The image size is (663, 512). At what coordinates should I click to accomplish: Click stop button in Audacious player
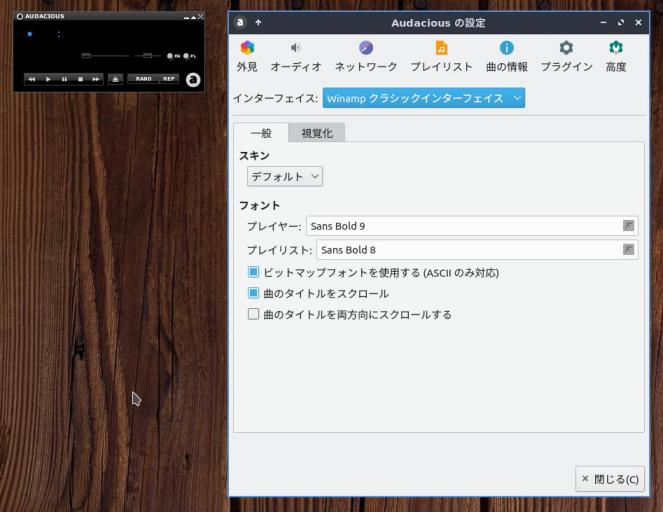pyautogui.click(x=80, y=79)
